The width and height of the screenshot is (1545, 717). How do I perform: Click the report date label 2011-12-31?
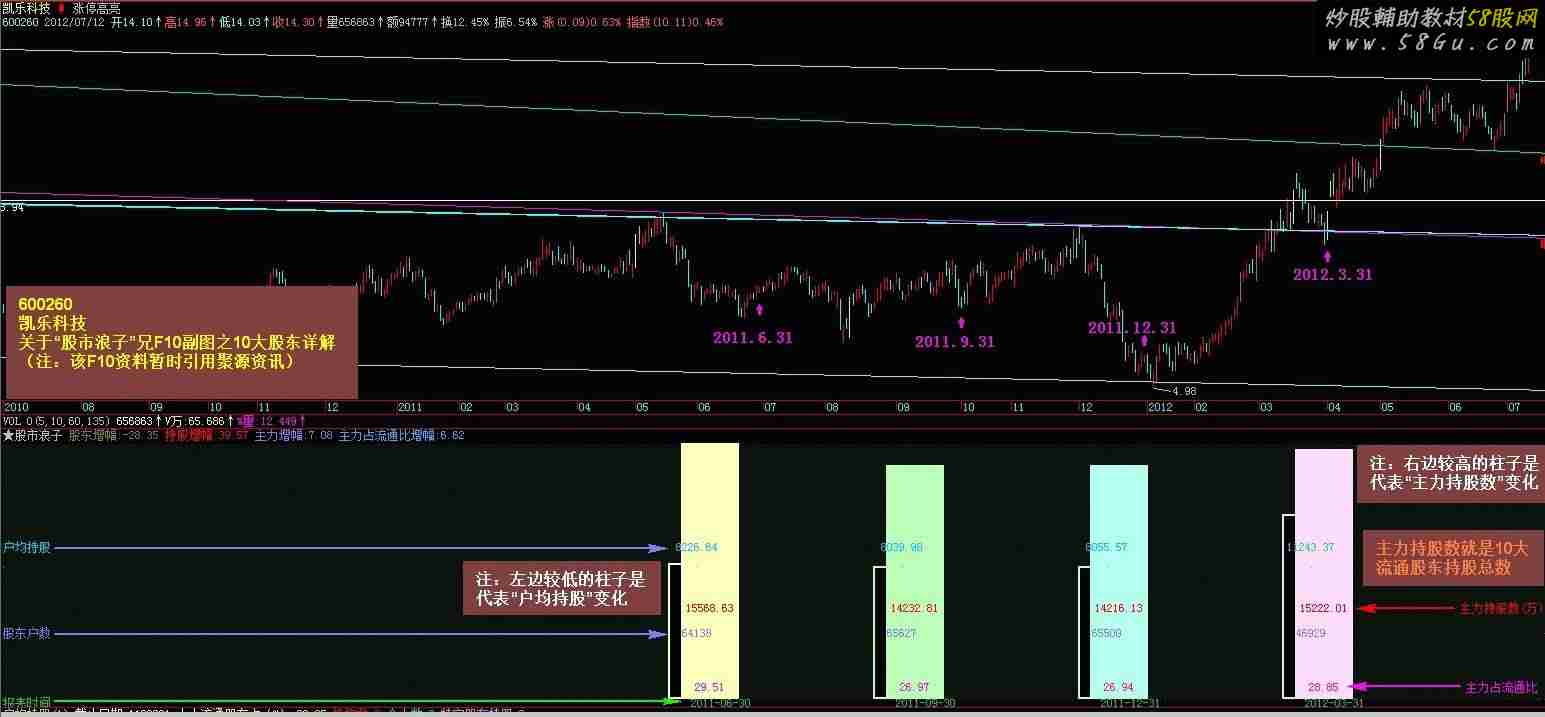[x=1130, y=704]
